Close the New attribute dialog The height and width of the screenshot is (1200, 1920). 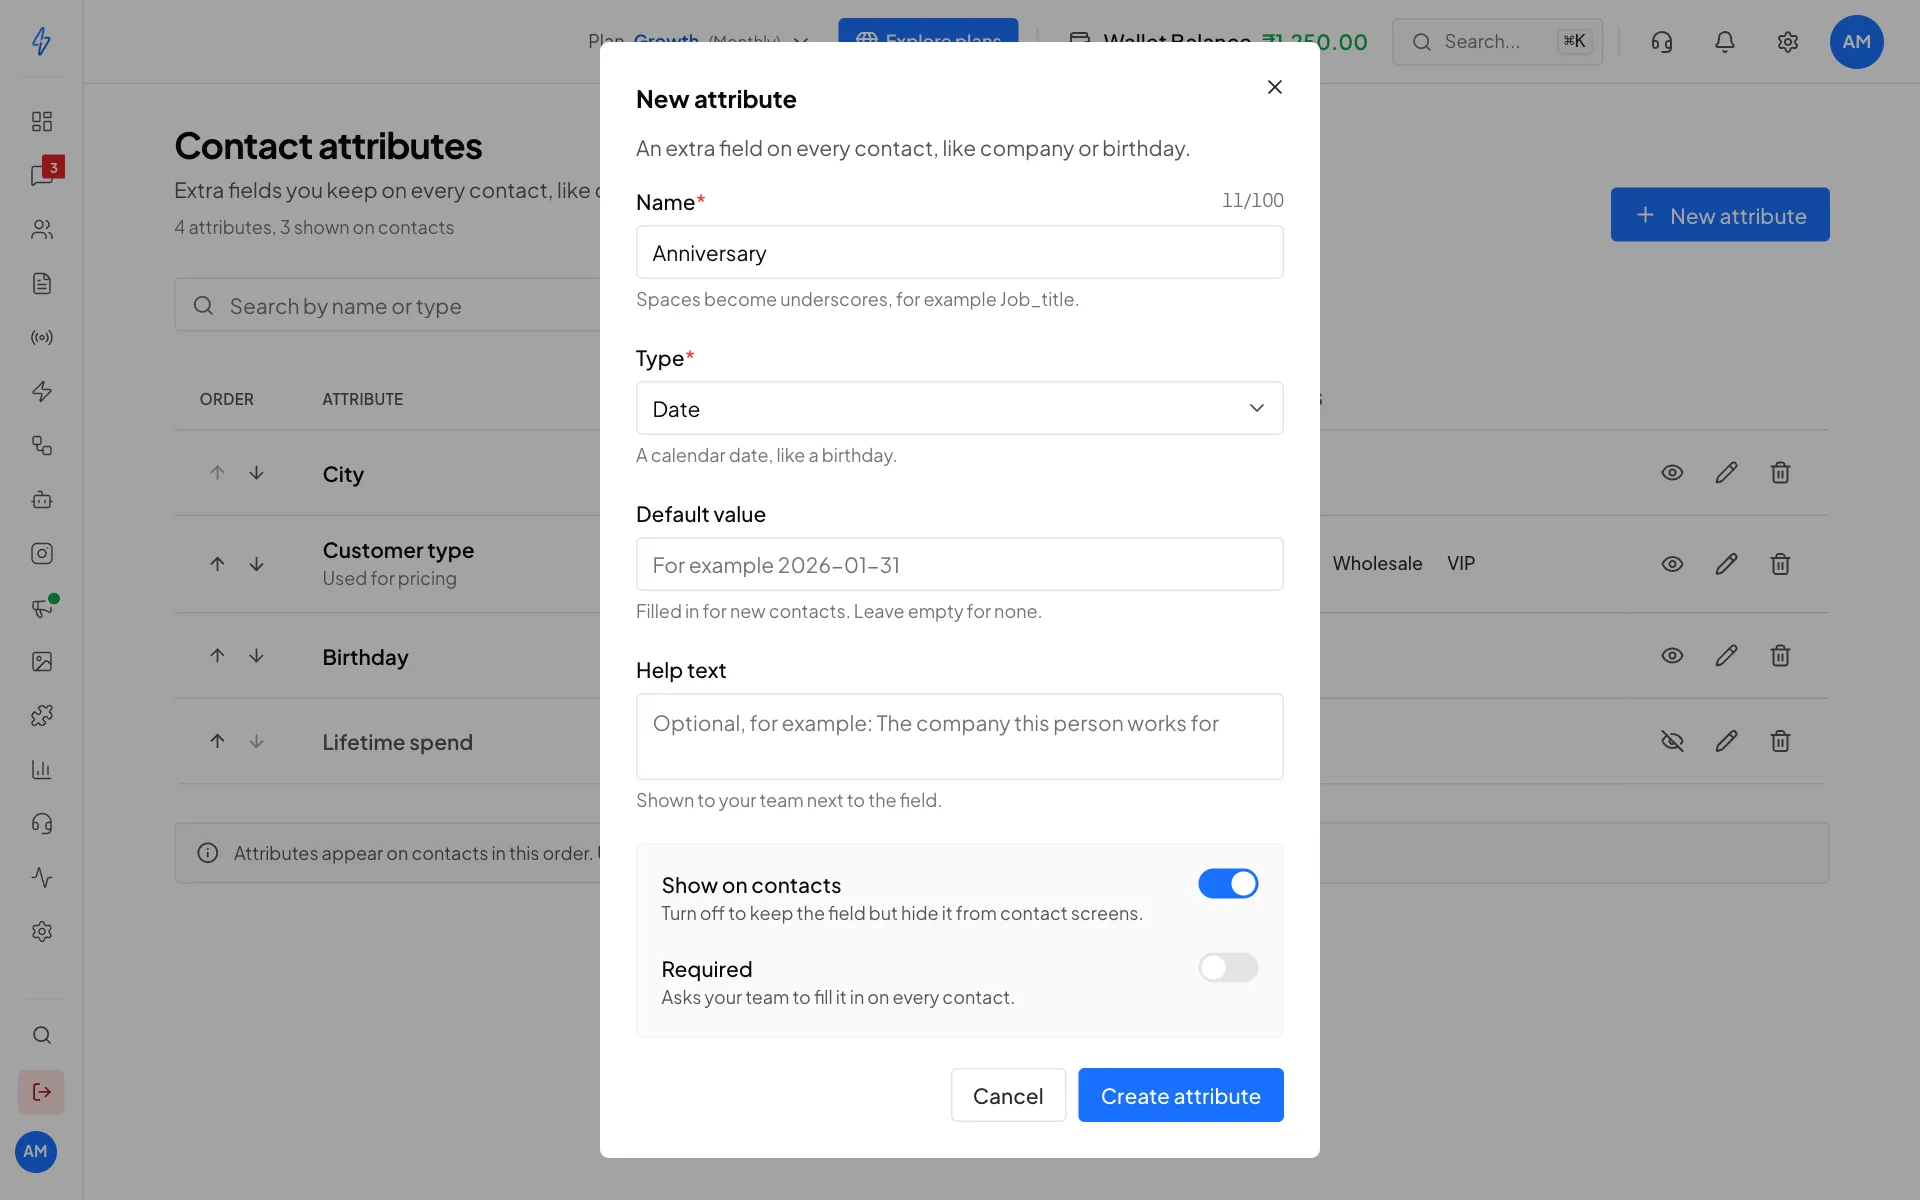pos(1274,87)
